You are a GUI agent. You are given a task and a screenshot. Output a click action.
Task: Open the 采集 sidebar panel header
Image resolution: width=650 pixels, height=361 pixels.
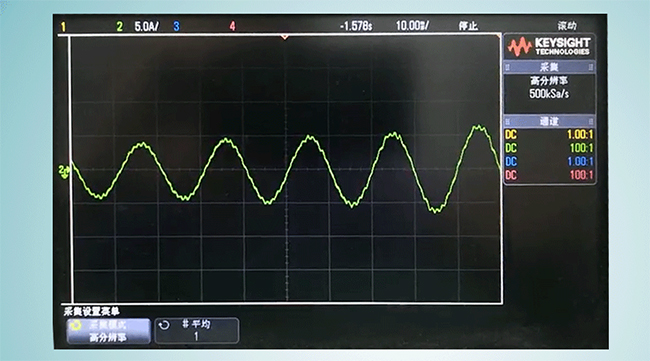(x=549, y=67)
